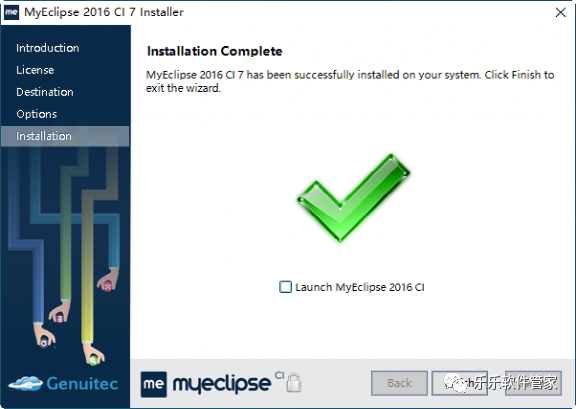Click the 'me' square in the myeclipse footer logo
This screenshot has height=409, width=576.
point(154,384)
